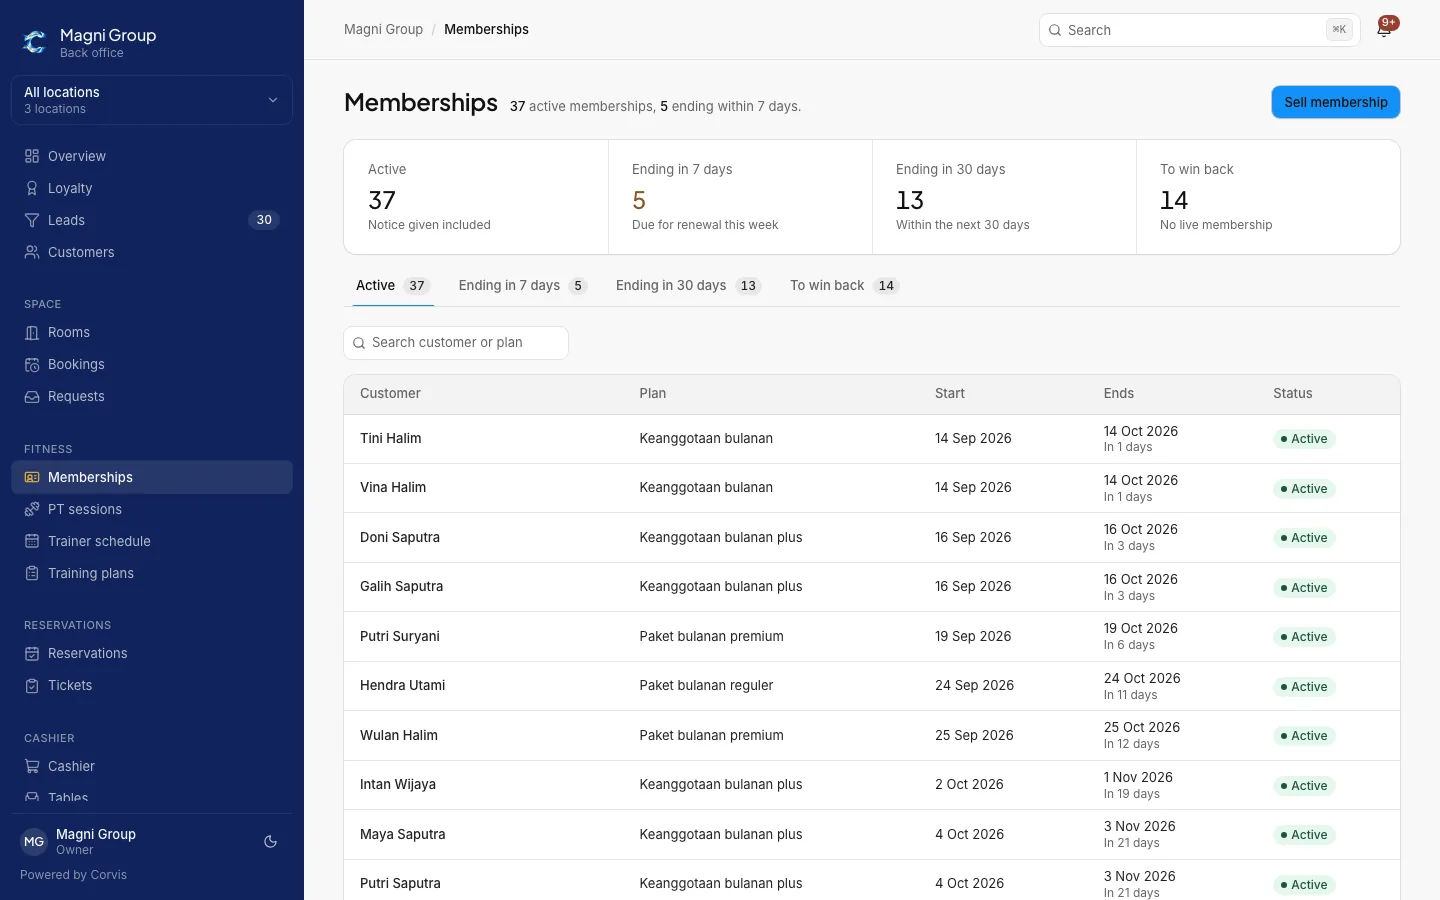Click the Sell membership button
This screenshot has height=900, width=1440.
[1336, 102]
